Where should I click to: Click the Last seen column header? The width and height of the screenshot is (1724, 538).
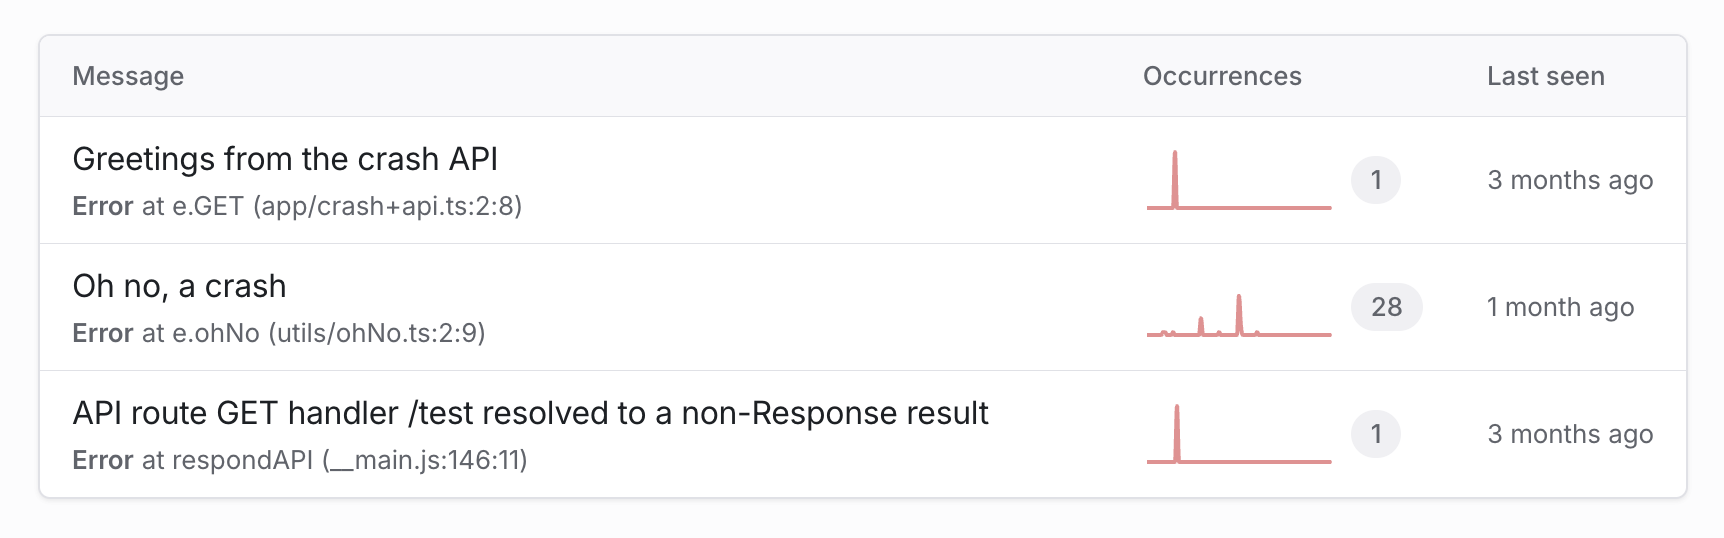click(x=1545, y=76)
